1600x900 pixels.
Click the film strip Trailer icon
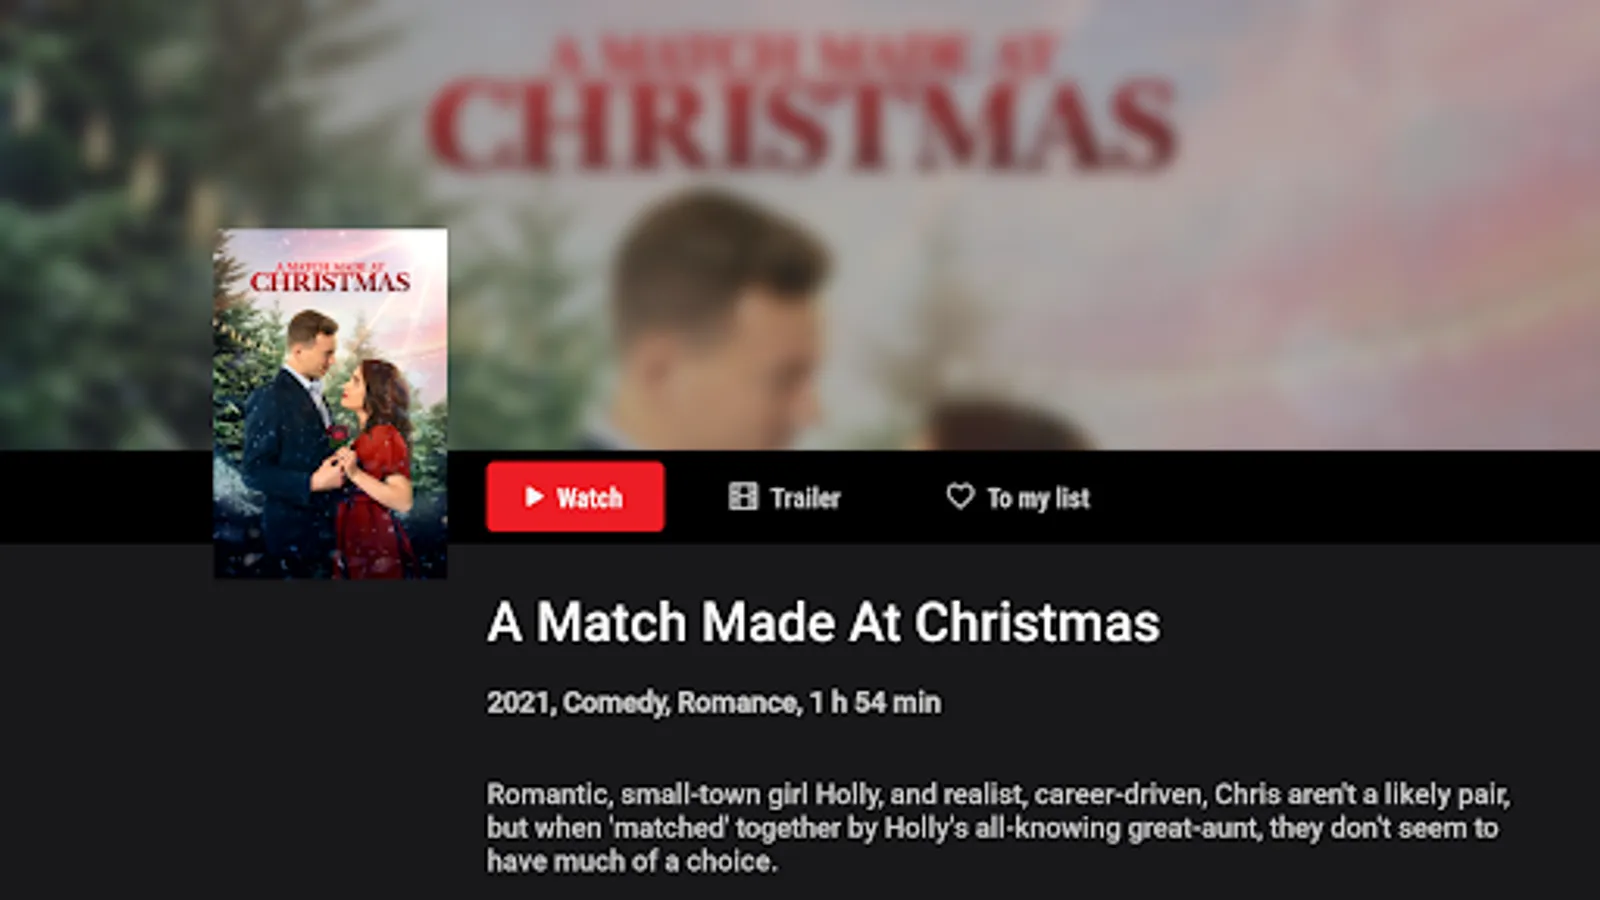click(x=743, y=497)
